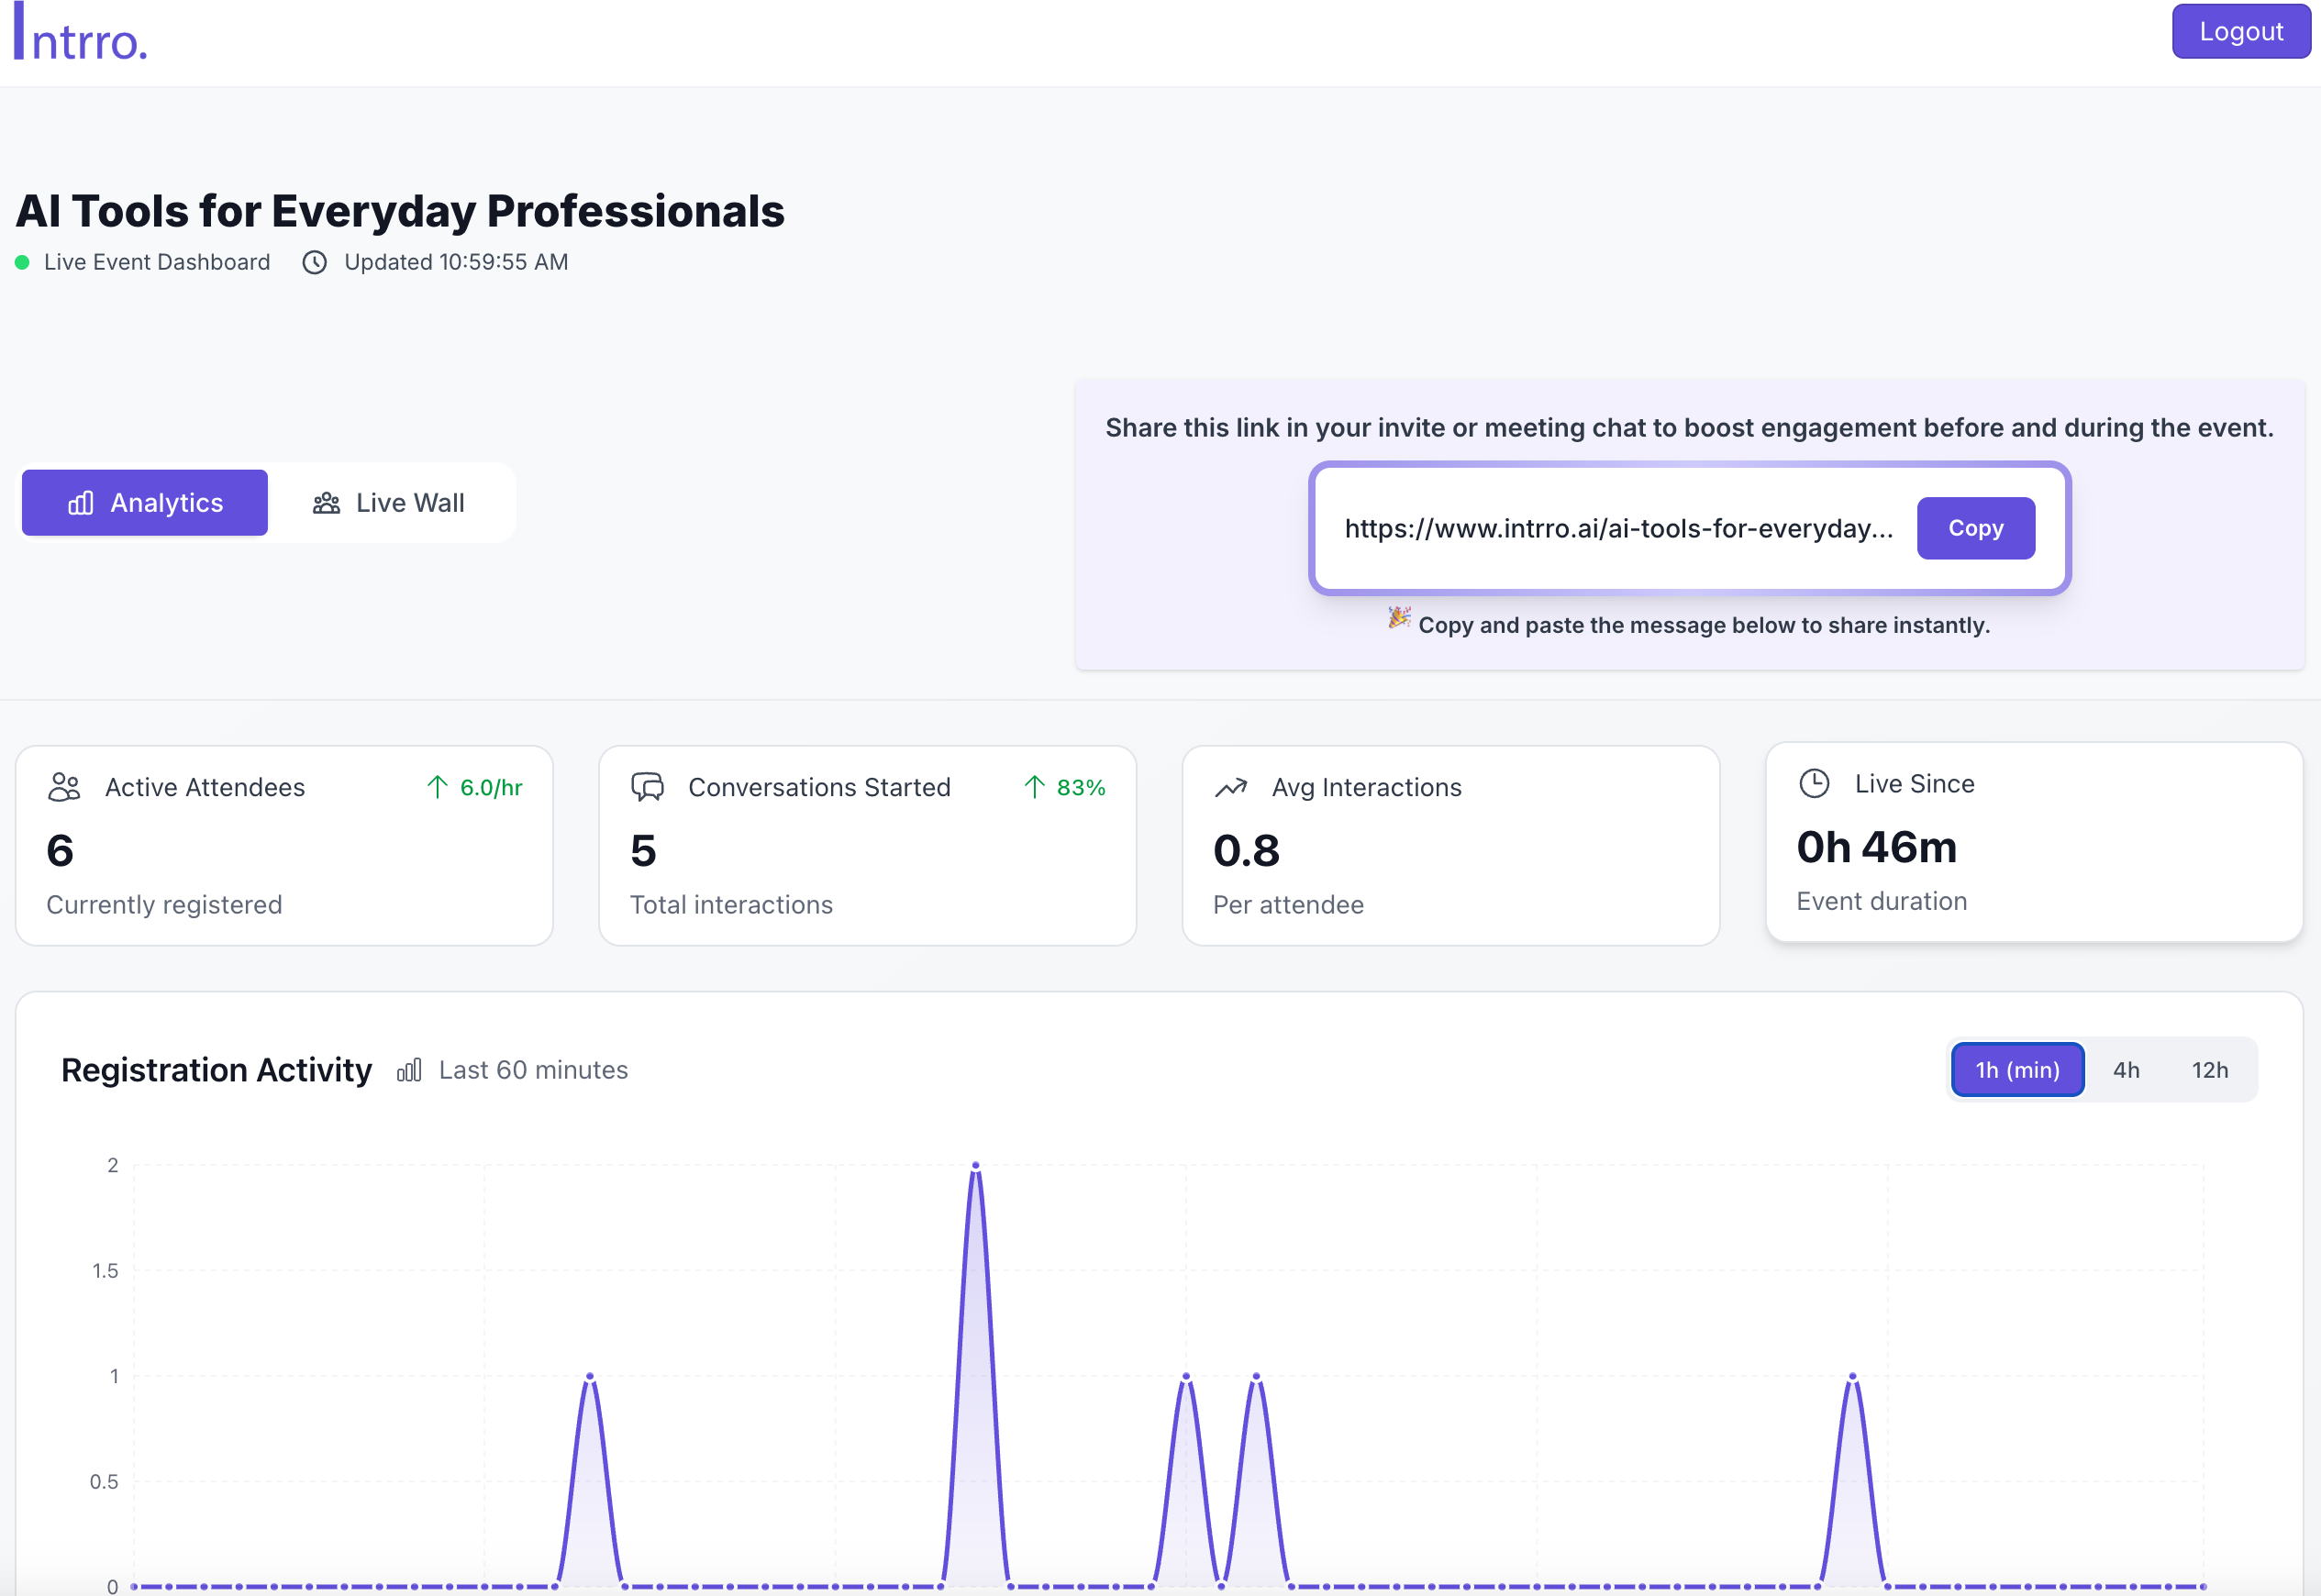2321x1596 pixels.
Task: Open the Analytics tab
Action: [x=145, y=503]
